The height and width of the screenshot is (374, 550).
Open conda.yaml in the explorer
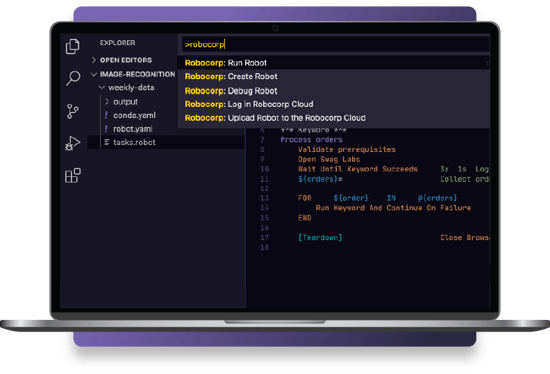(x=134, y=115)
